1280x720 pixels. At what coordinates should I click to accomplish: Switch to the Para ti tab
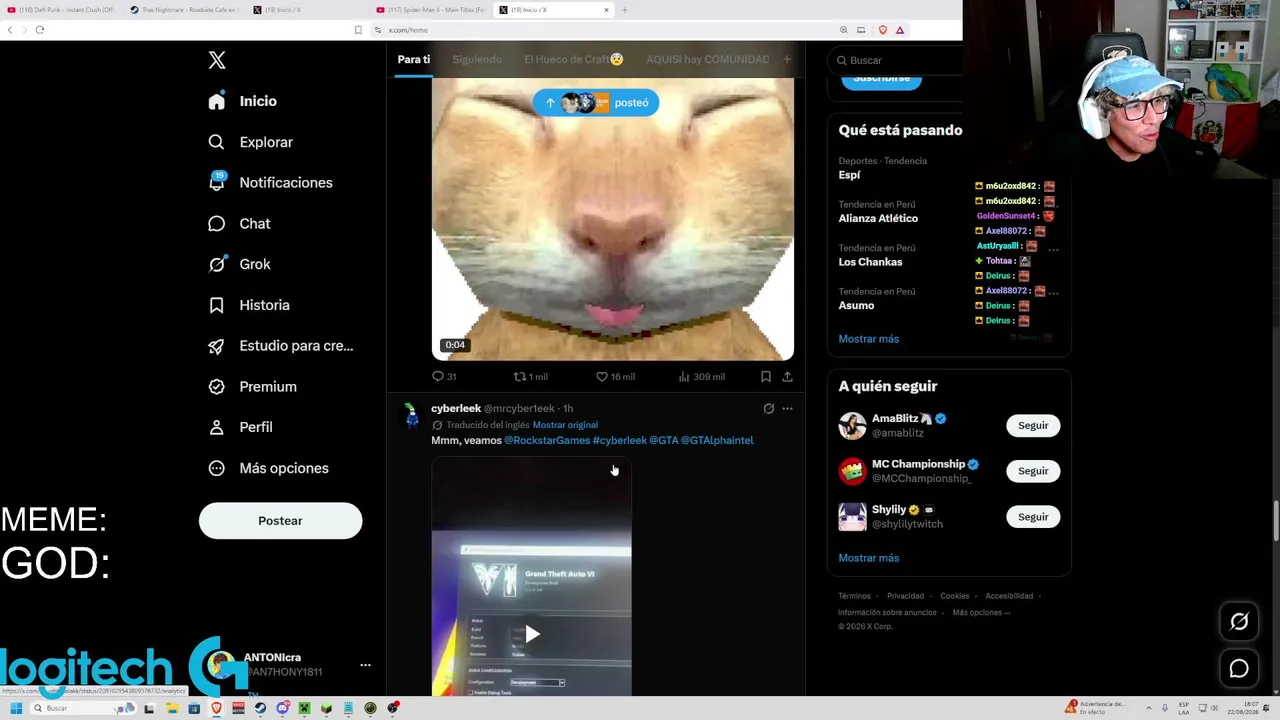tap(414, 59)
